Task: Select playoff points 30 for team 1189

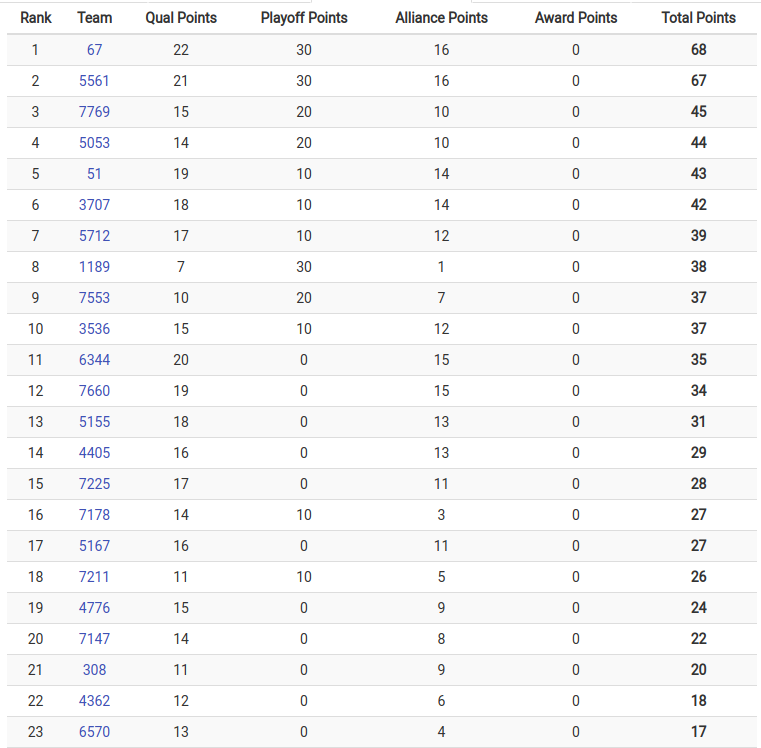Action: [304, 266]
